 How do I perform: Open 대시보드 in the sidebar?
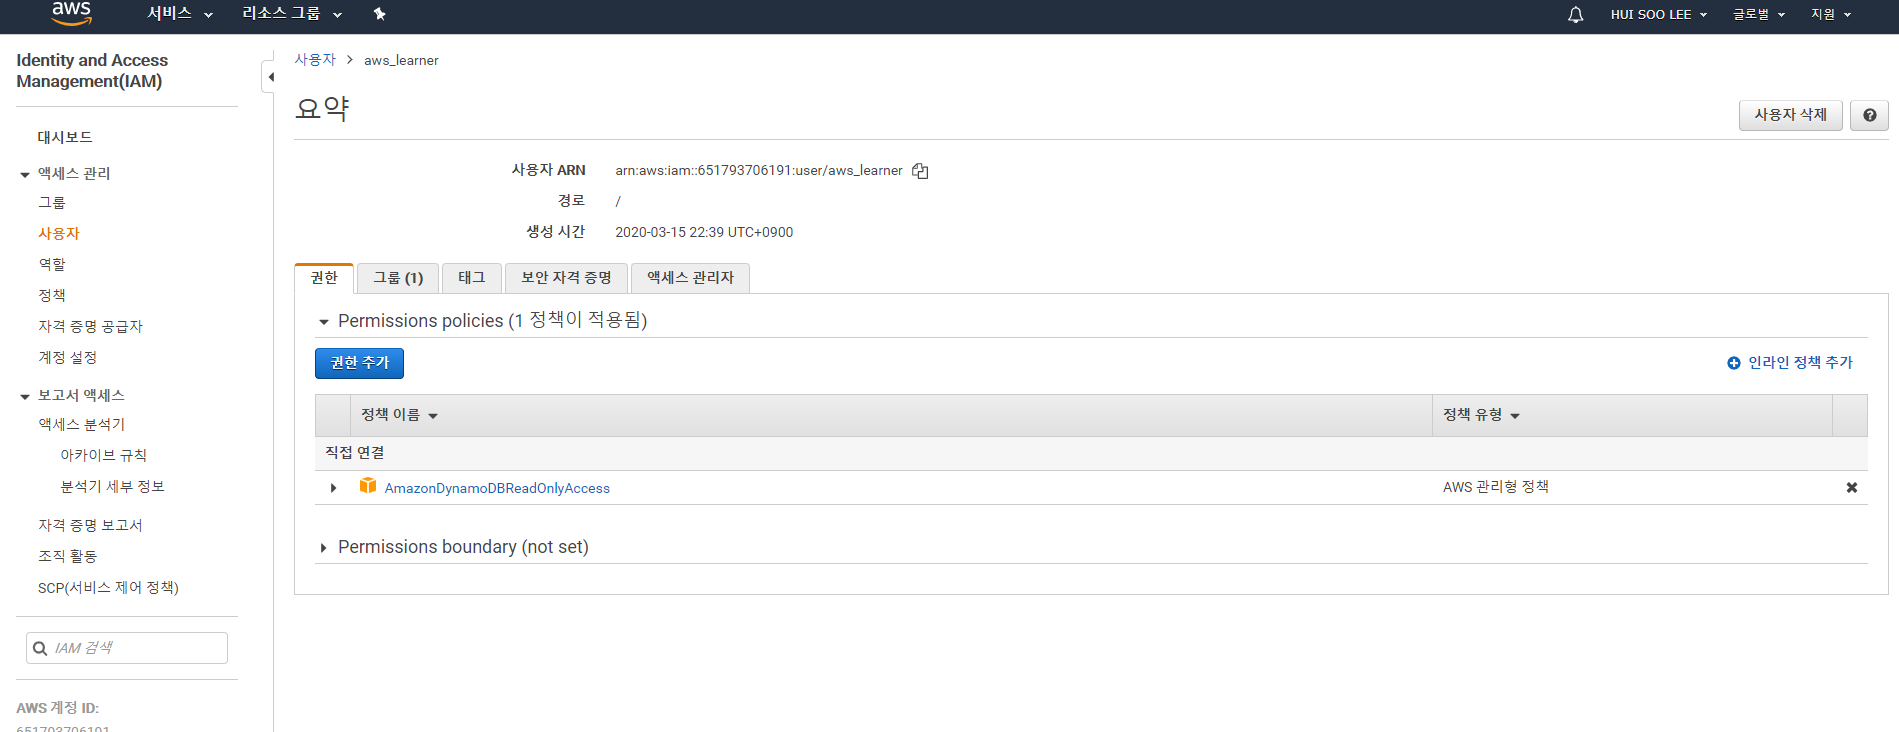tap(65, 137)
